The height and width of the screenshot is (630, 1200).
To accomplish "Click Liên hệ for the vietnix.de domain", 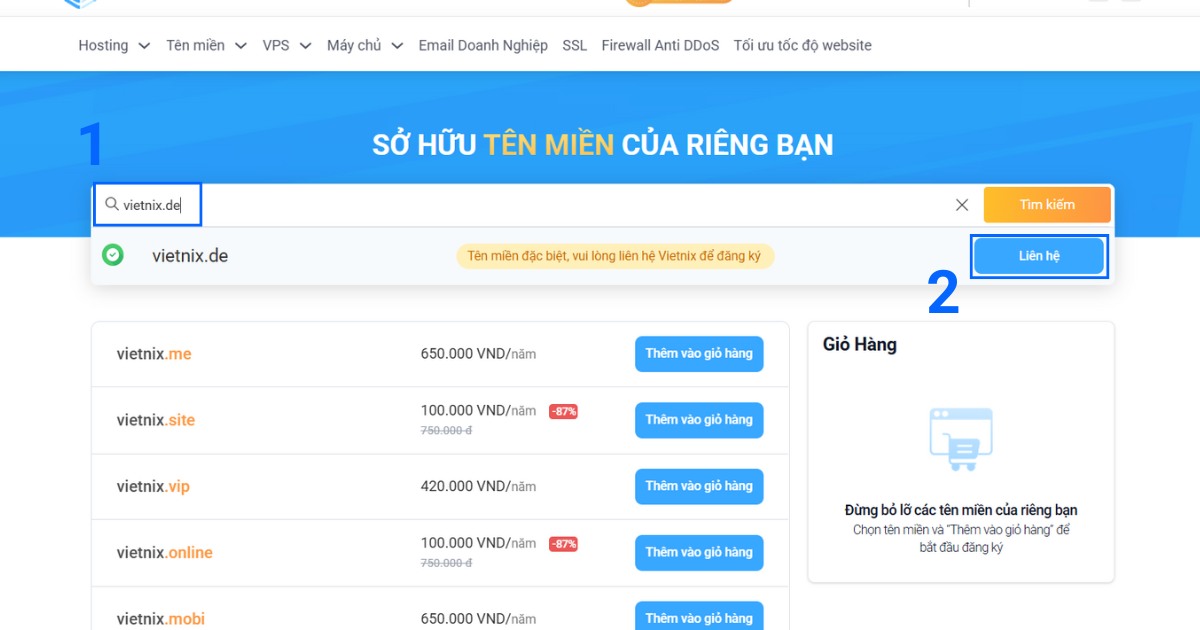I will pos(1039,256).
